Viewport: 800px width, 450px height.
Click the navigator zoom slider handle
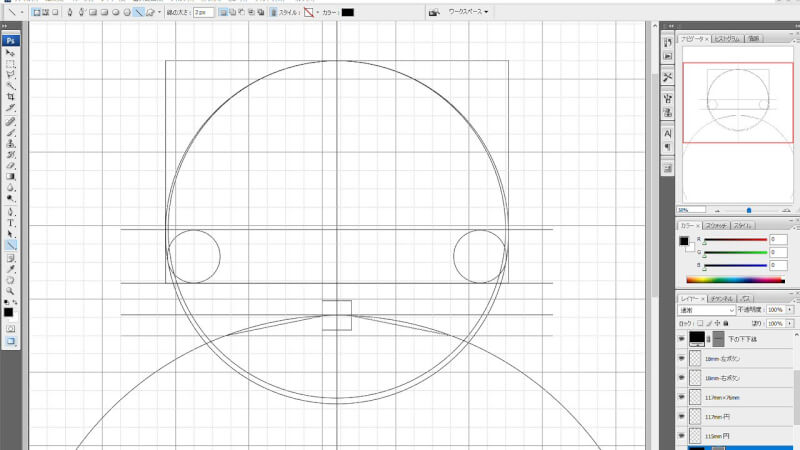point(748,210)
